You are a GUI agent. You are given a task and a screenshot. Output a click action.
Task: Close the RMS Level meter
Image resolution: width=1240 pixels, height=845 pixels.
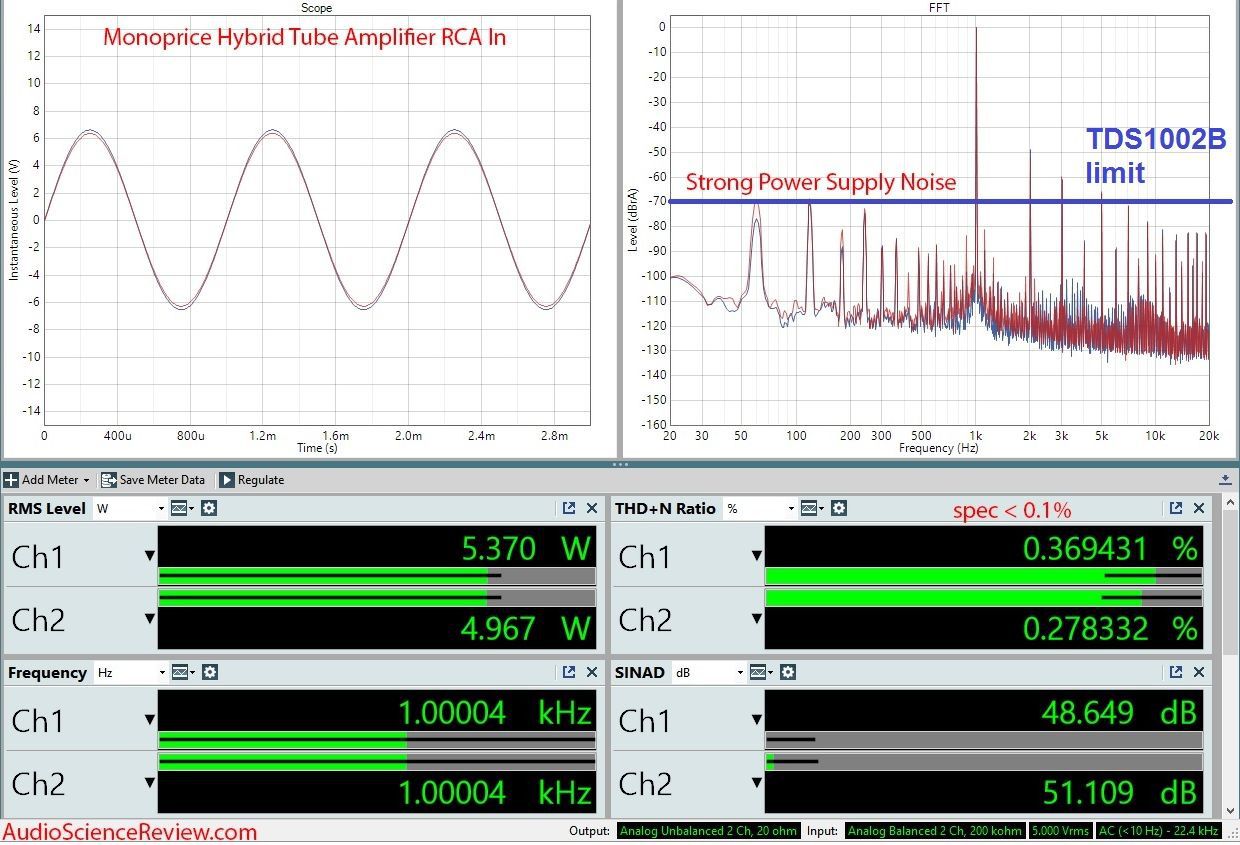click(x=592, y=508)
